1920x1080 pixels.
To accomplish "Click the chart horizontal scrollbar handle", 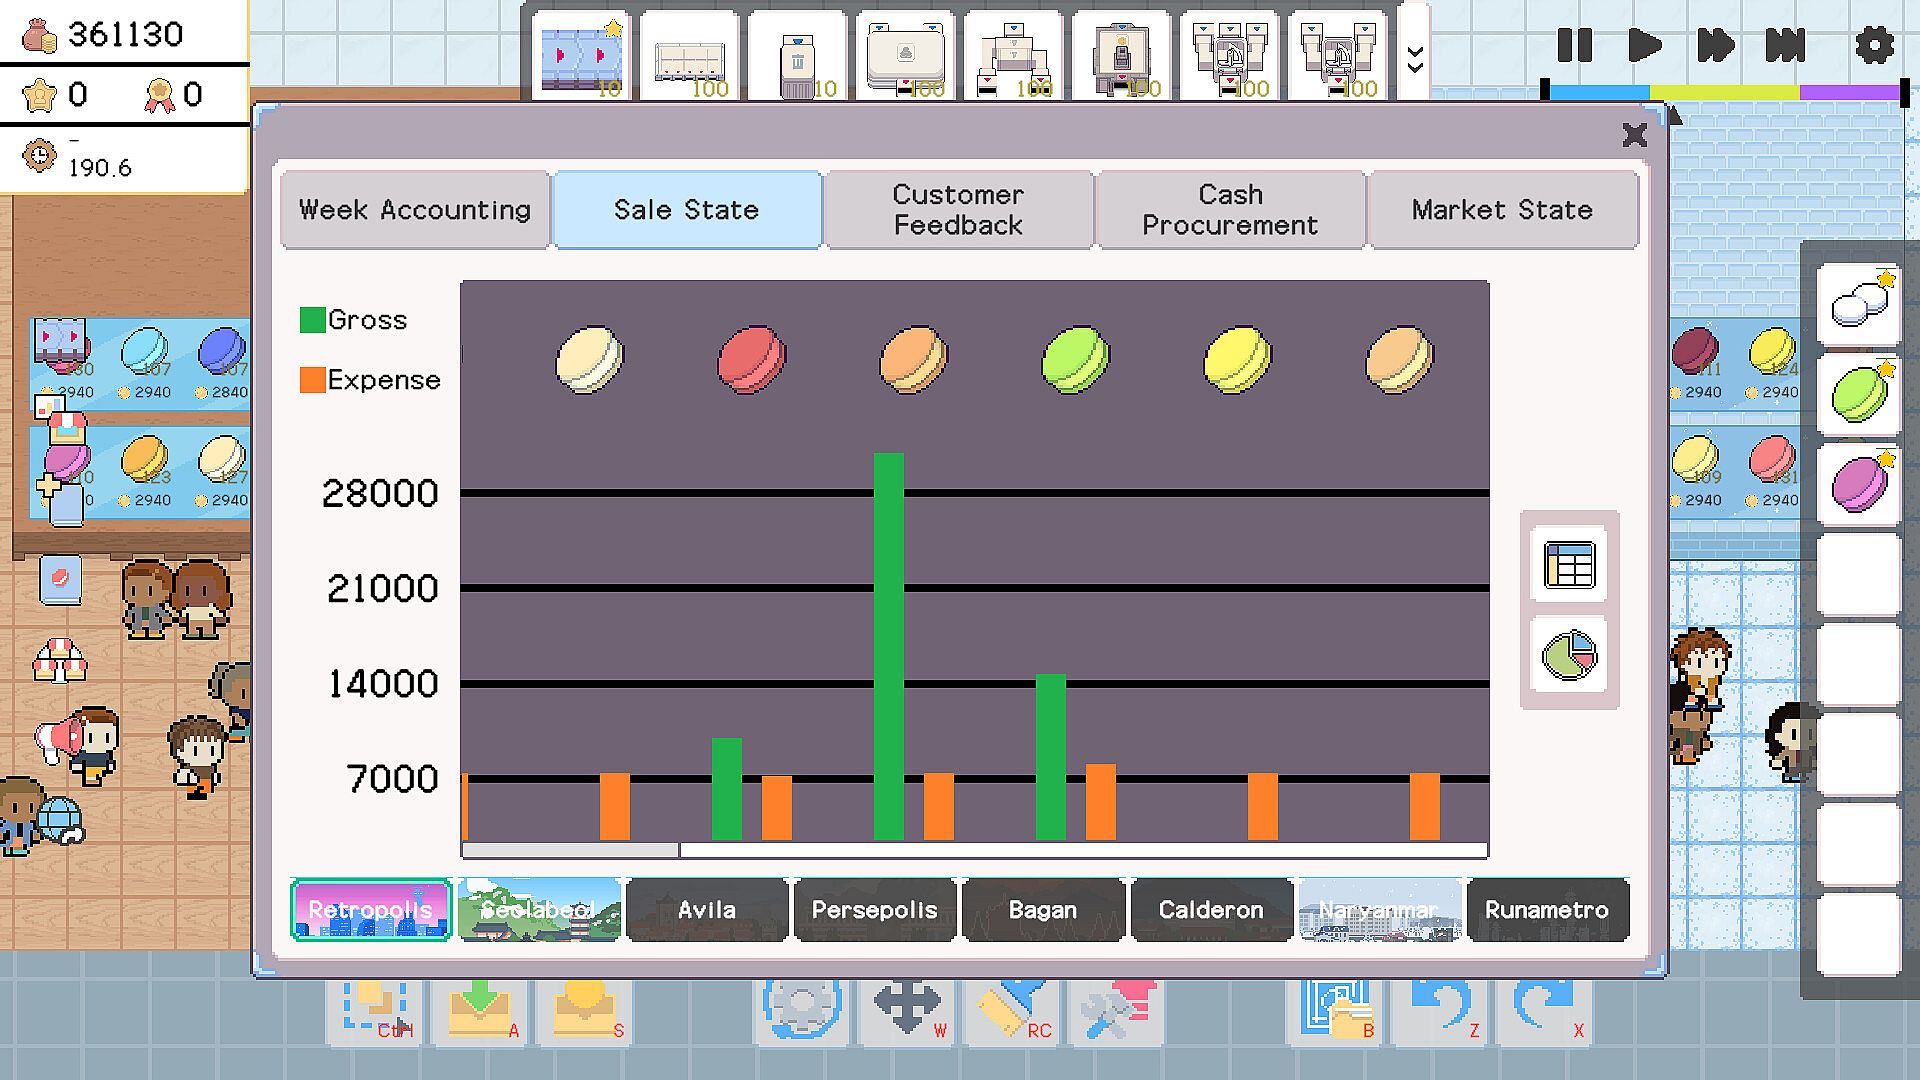I will click(570, 850).
